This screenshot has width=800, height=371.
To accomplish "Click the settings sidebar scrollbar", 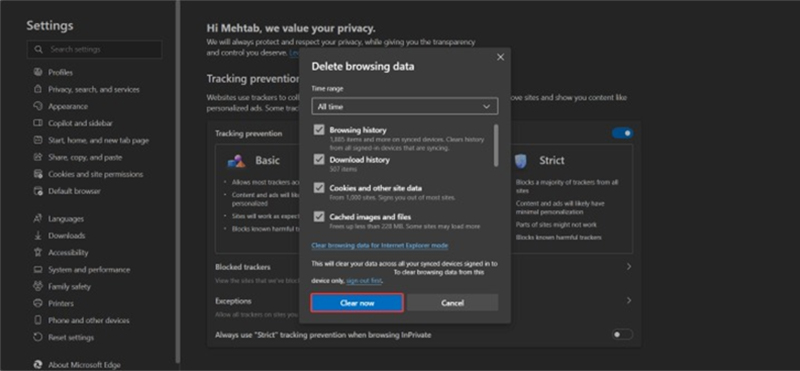I will point(177,181).
